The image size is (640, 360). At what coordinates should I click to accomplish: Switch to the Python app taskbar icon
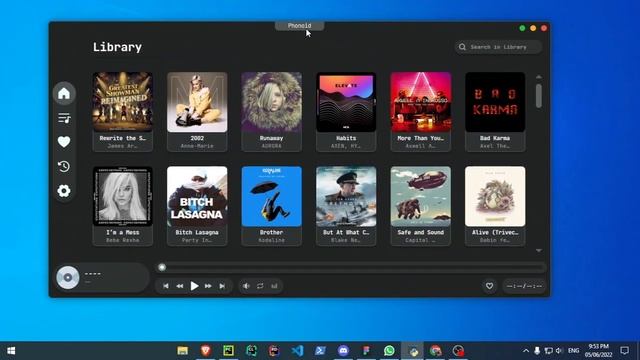click(x=413, y=351)
